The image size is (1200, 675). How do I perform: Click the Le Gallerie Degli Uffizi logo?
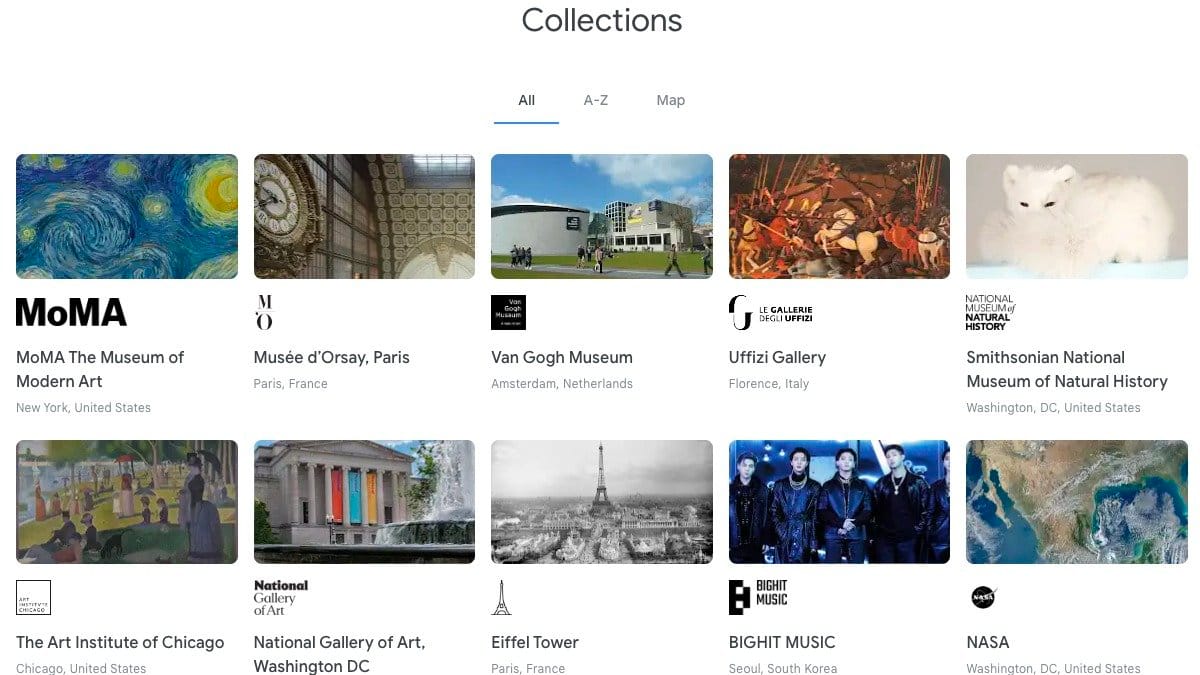coord(770,313)
